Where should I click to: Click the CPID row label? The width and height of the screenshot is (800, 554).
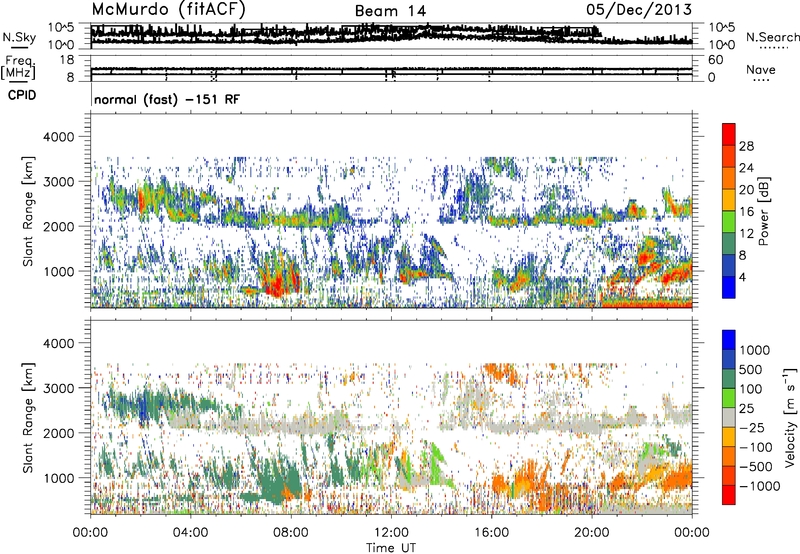pos(22,95)
